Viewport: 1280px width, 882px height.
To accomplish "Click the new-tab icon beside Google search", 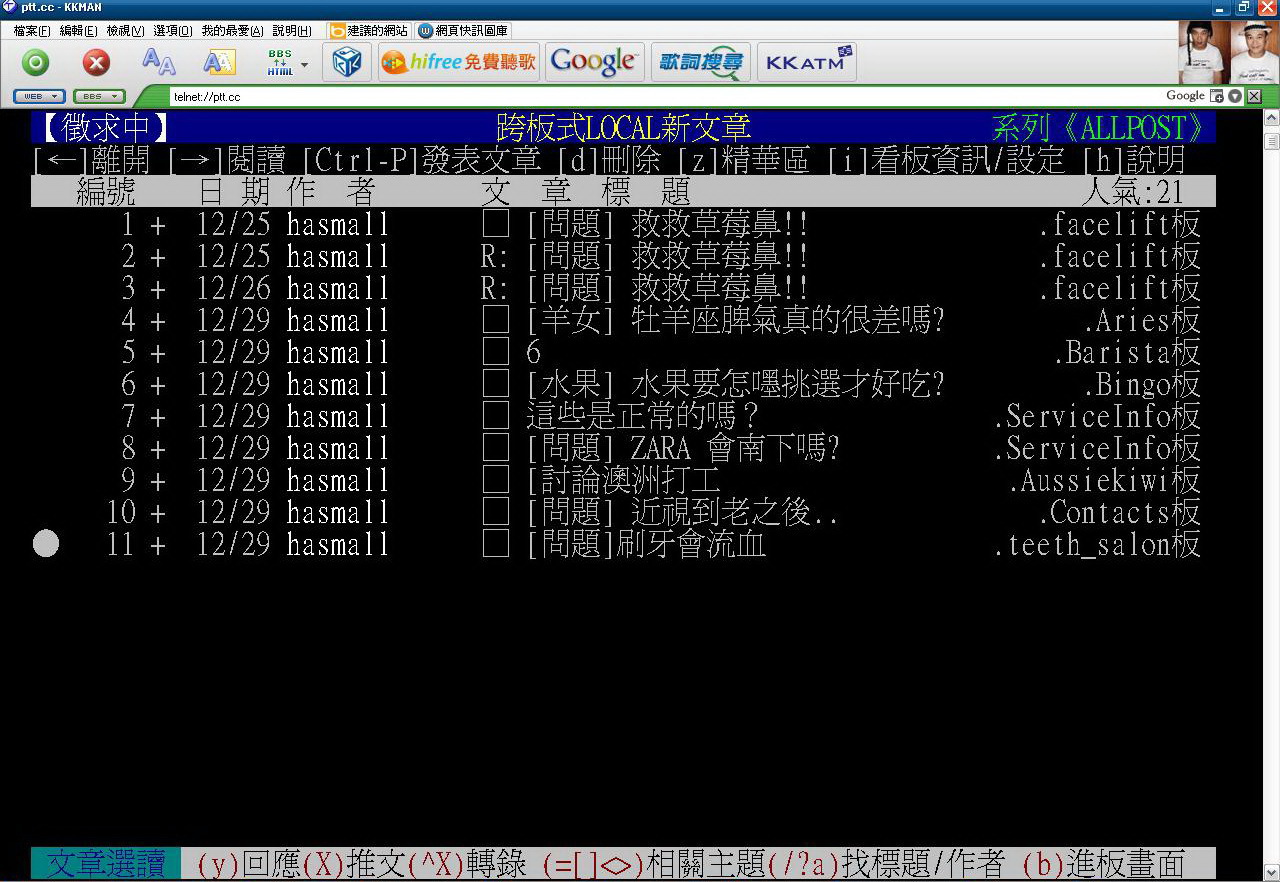I will [x=1217, y=96].
